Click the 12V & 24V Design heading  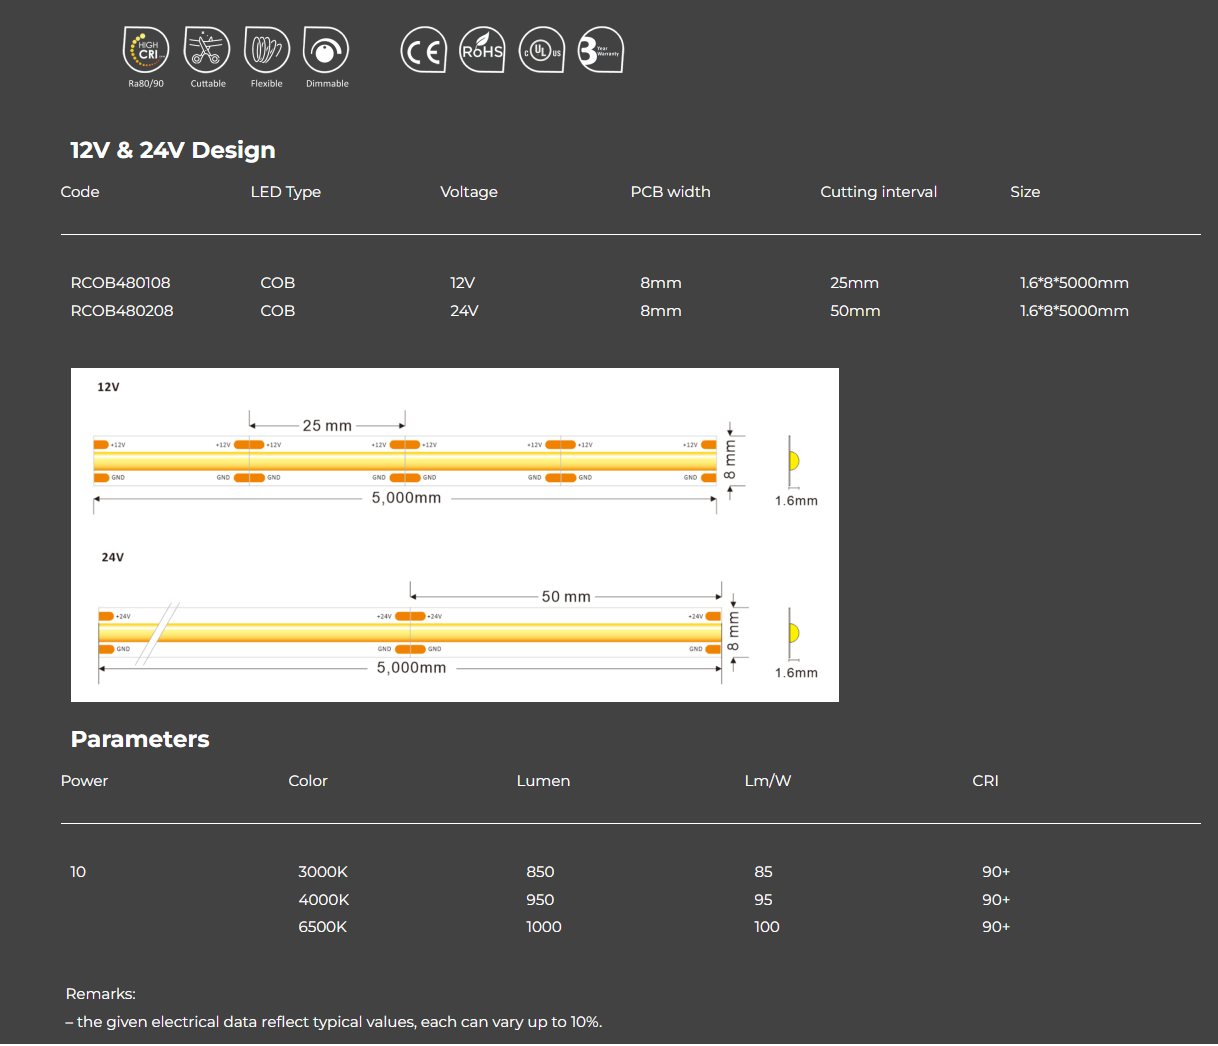pos(172,150)
